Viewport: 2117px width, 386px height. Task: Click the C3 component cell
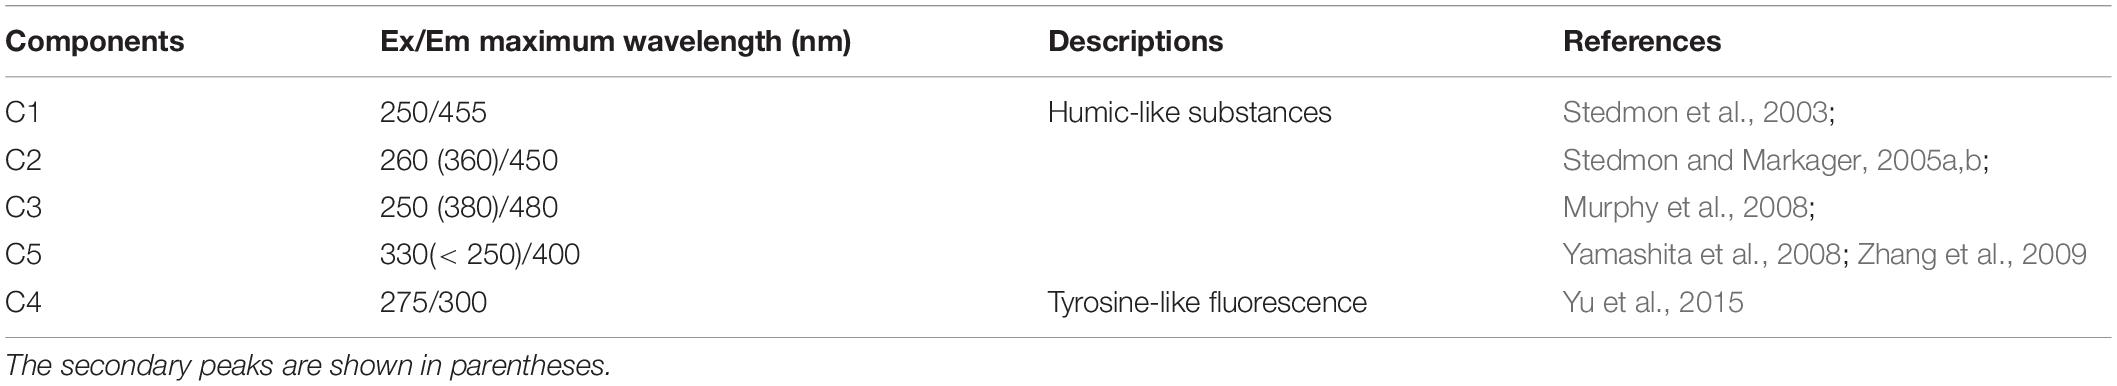[x=22, y=207]
